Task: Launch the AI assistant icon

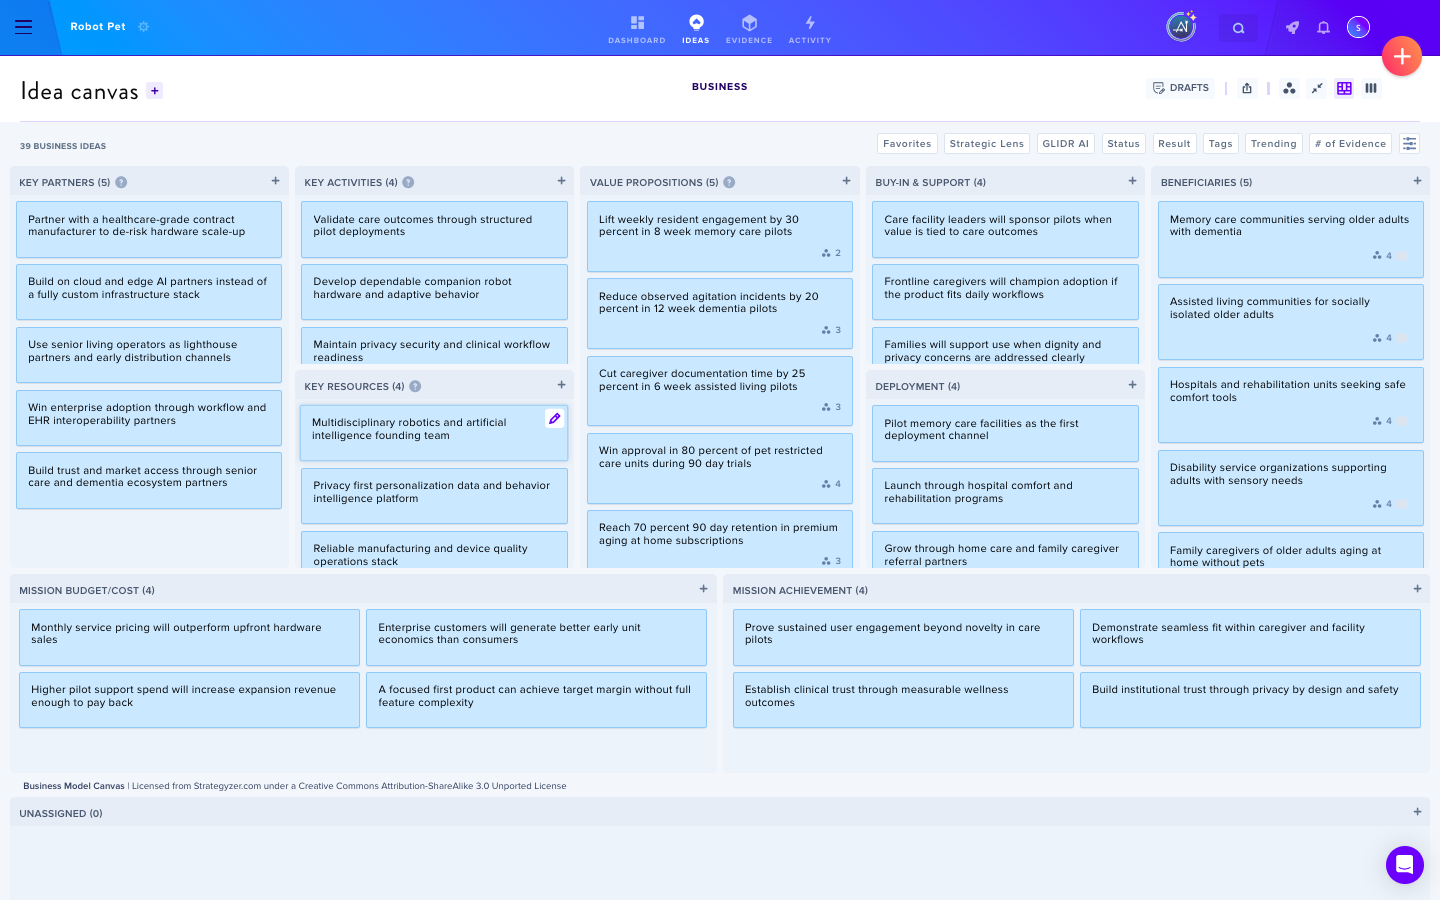Action: tap(1181, 27)
